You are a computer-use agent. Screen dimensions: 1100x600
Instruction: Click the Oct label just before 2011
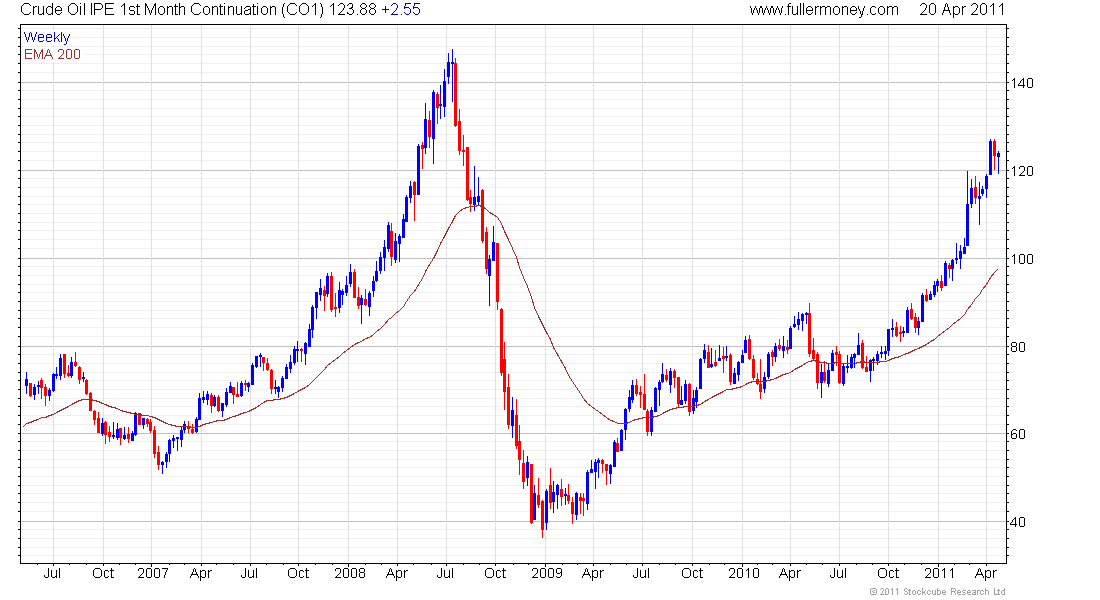tap(889, 573)
